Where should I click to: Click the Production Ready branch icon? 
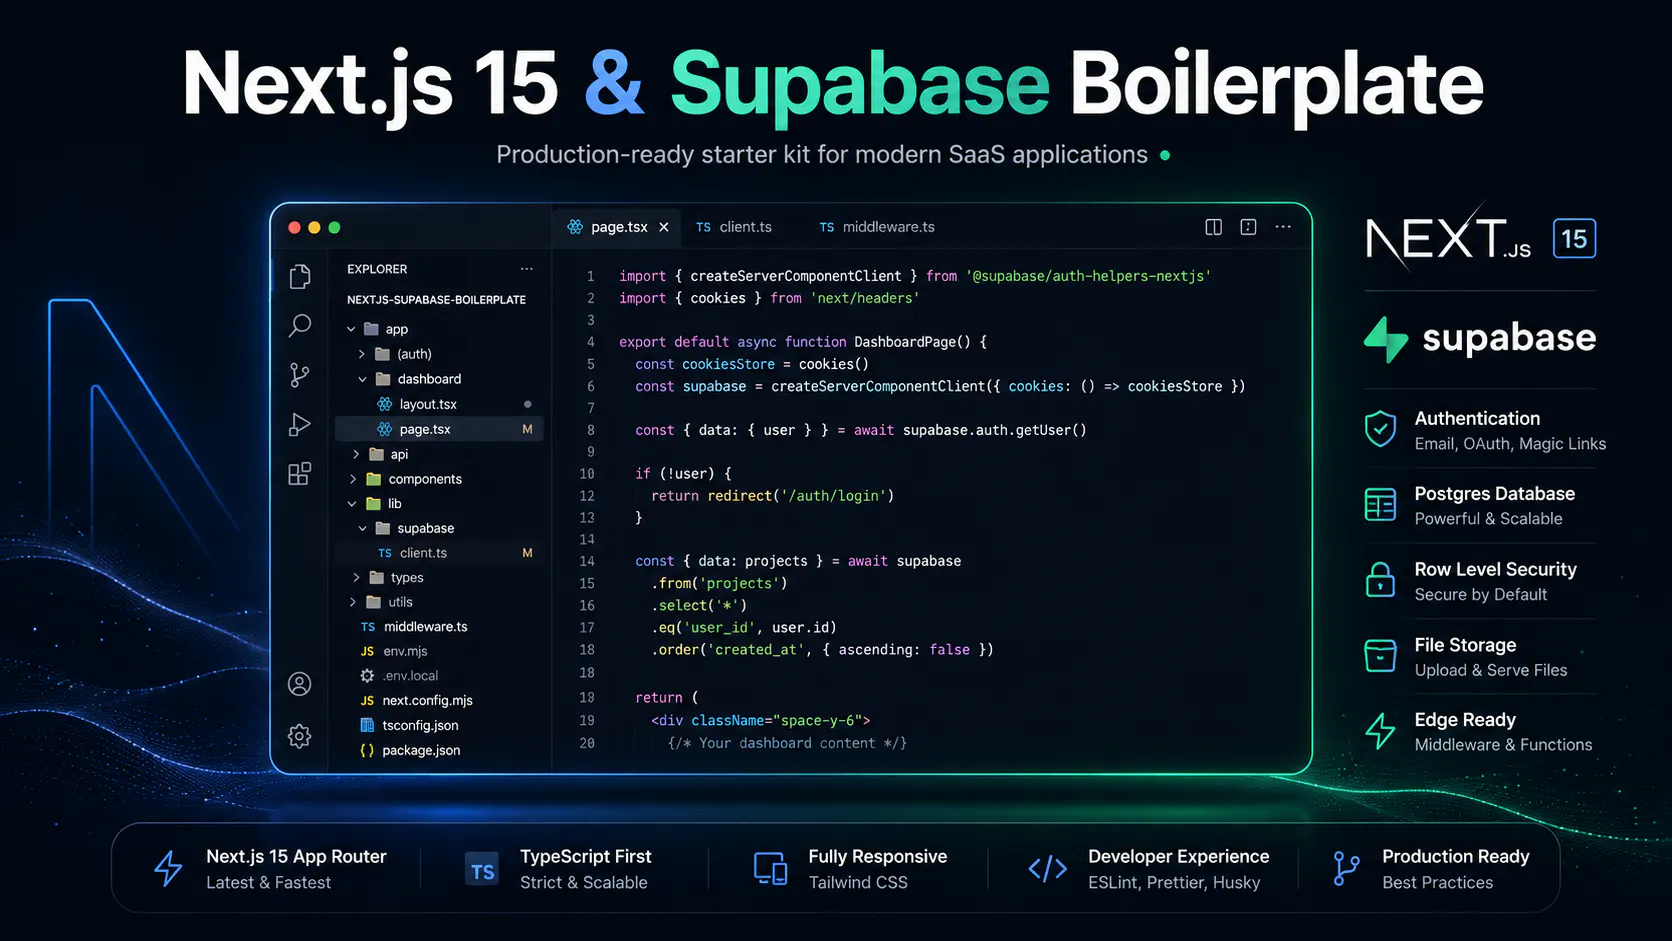(1346, 869)
